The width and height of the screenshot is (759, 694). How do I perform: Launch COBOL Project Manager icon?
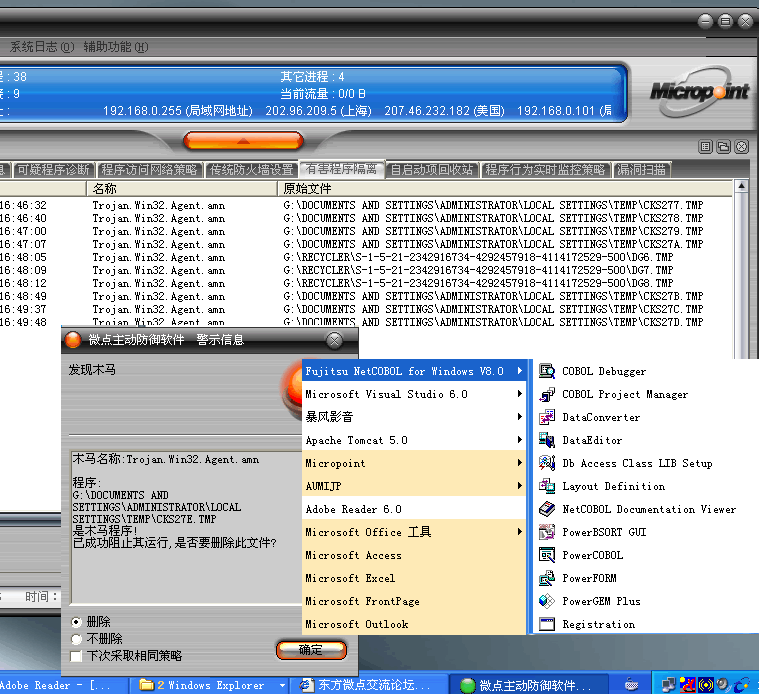pos(546,394)
